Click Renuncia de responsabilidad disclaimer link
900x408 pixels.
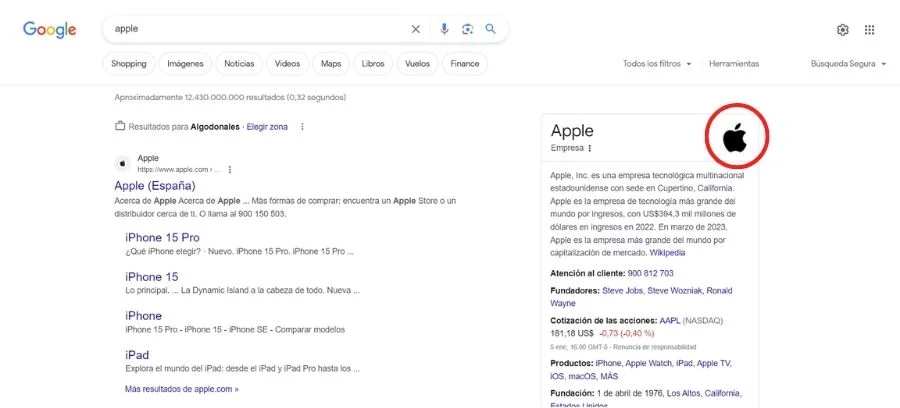(x=654, y=347)
